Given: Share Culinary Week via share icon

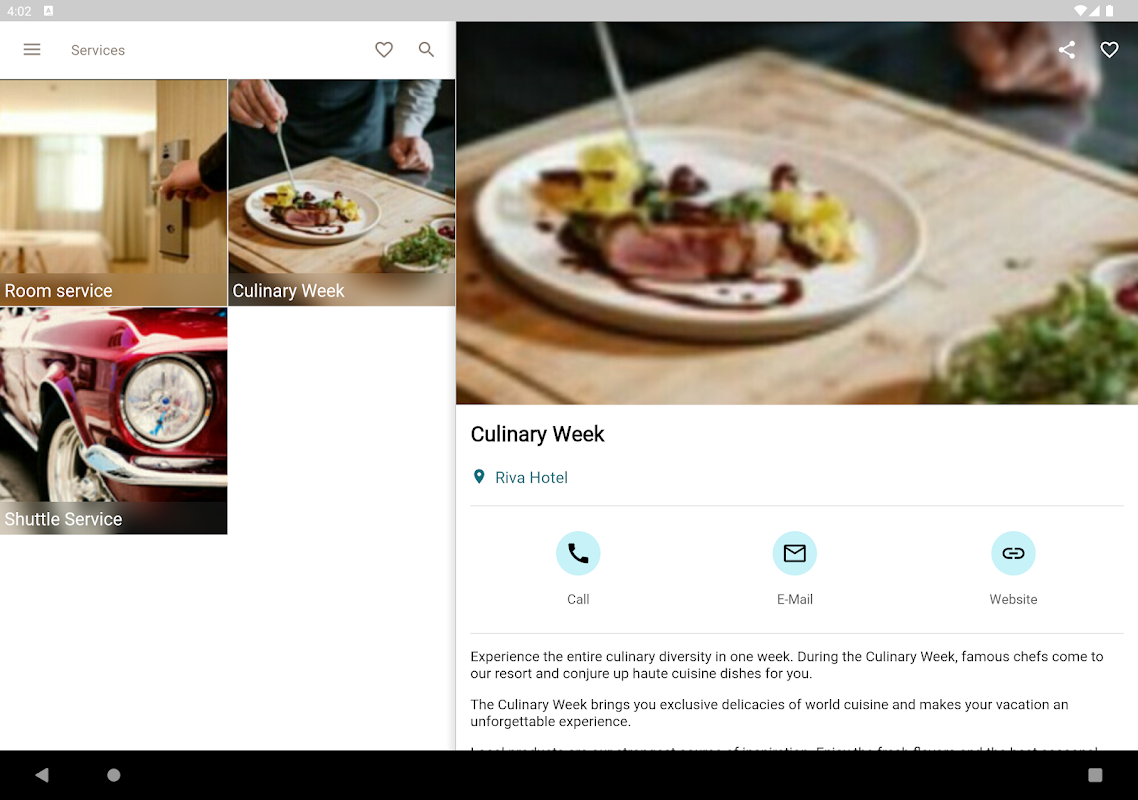Looking at the screenshot, I should coord(1067,49).
